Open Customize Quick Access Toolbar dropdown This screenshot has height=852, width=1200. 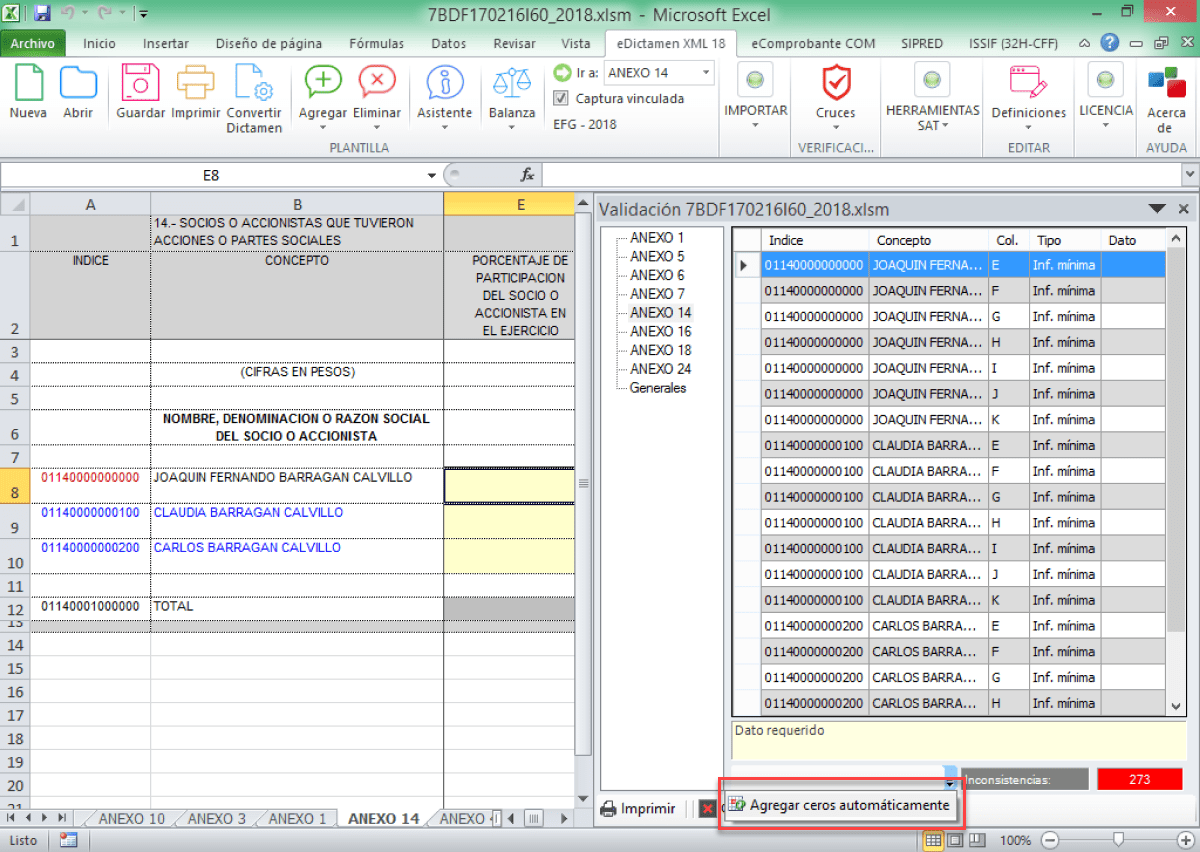144,14
